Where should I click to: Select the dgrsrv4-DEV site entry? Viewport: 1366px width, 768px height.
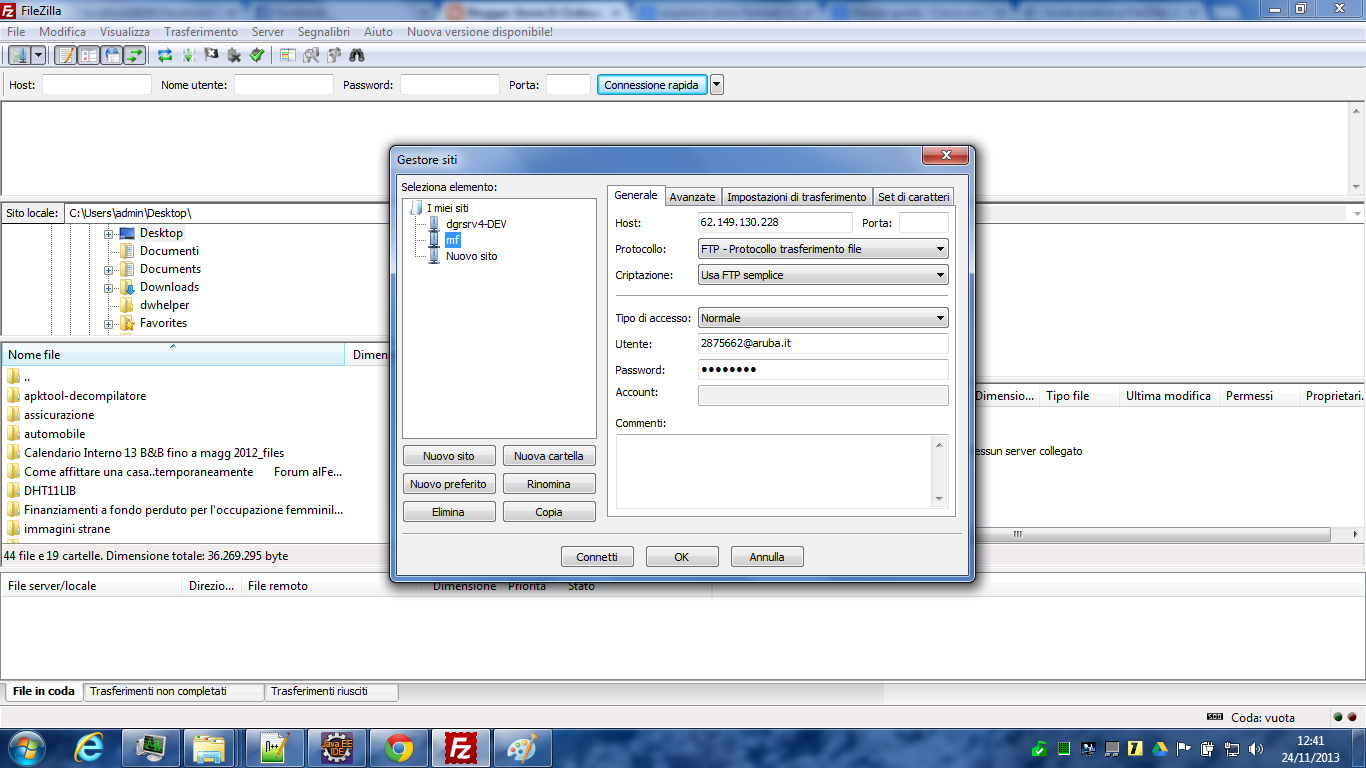(x=476, y=224)
